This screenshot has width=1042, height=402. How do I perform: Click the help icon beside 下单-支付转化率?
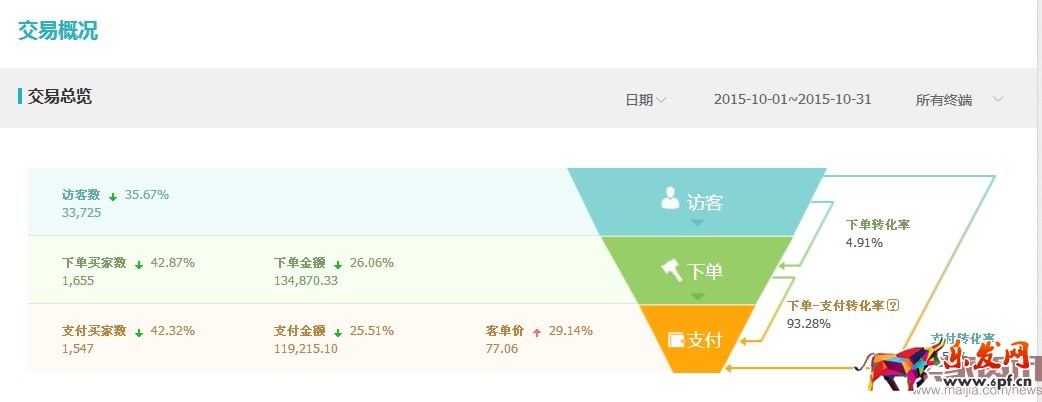(x=894, y=306)
